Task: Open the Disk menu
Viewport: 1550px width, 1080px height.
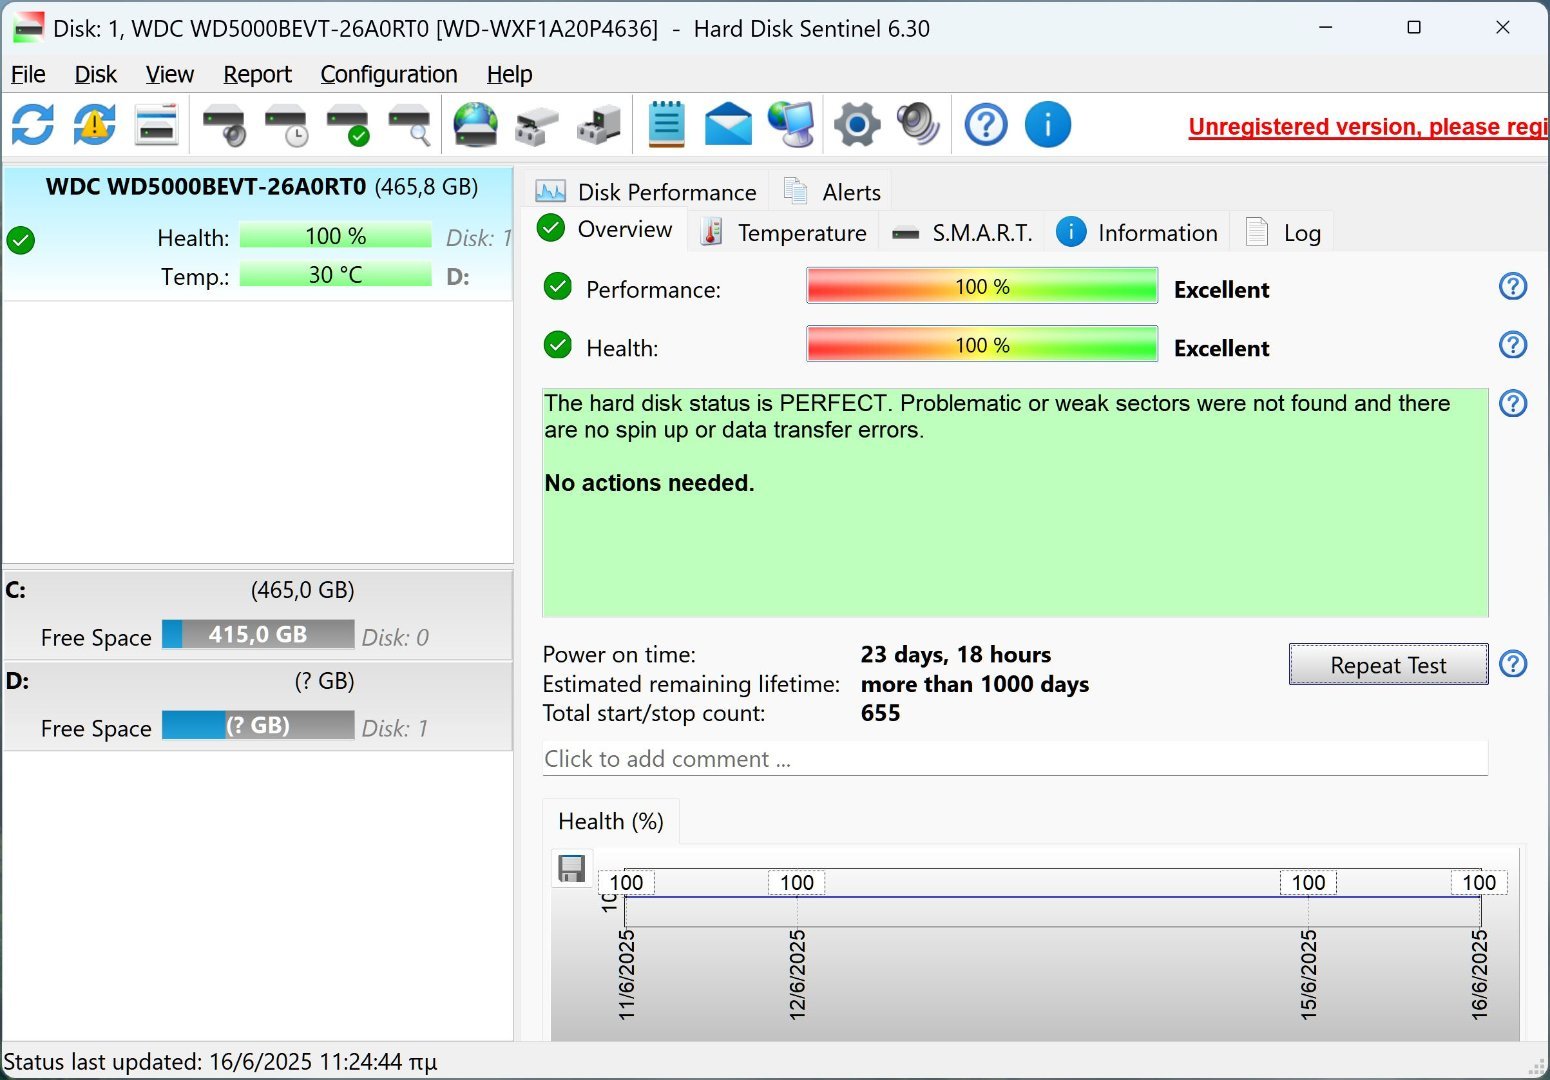Action: click(x=96, y=75)
